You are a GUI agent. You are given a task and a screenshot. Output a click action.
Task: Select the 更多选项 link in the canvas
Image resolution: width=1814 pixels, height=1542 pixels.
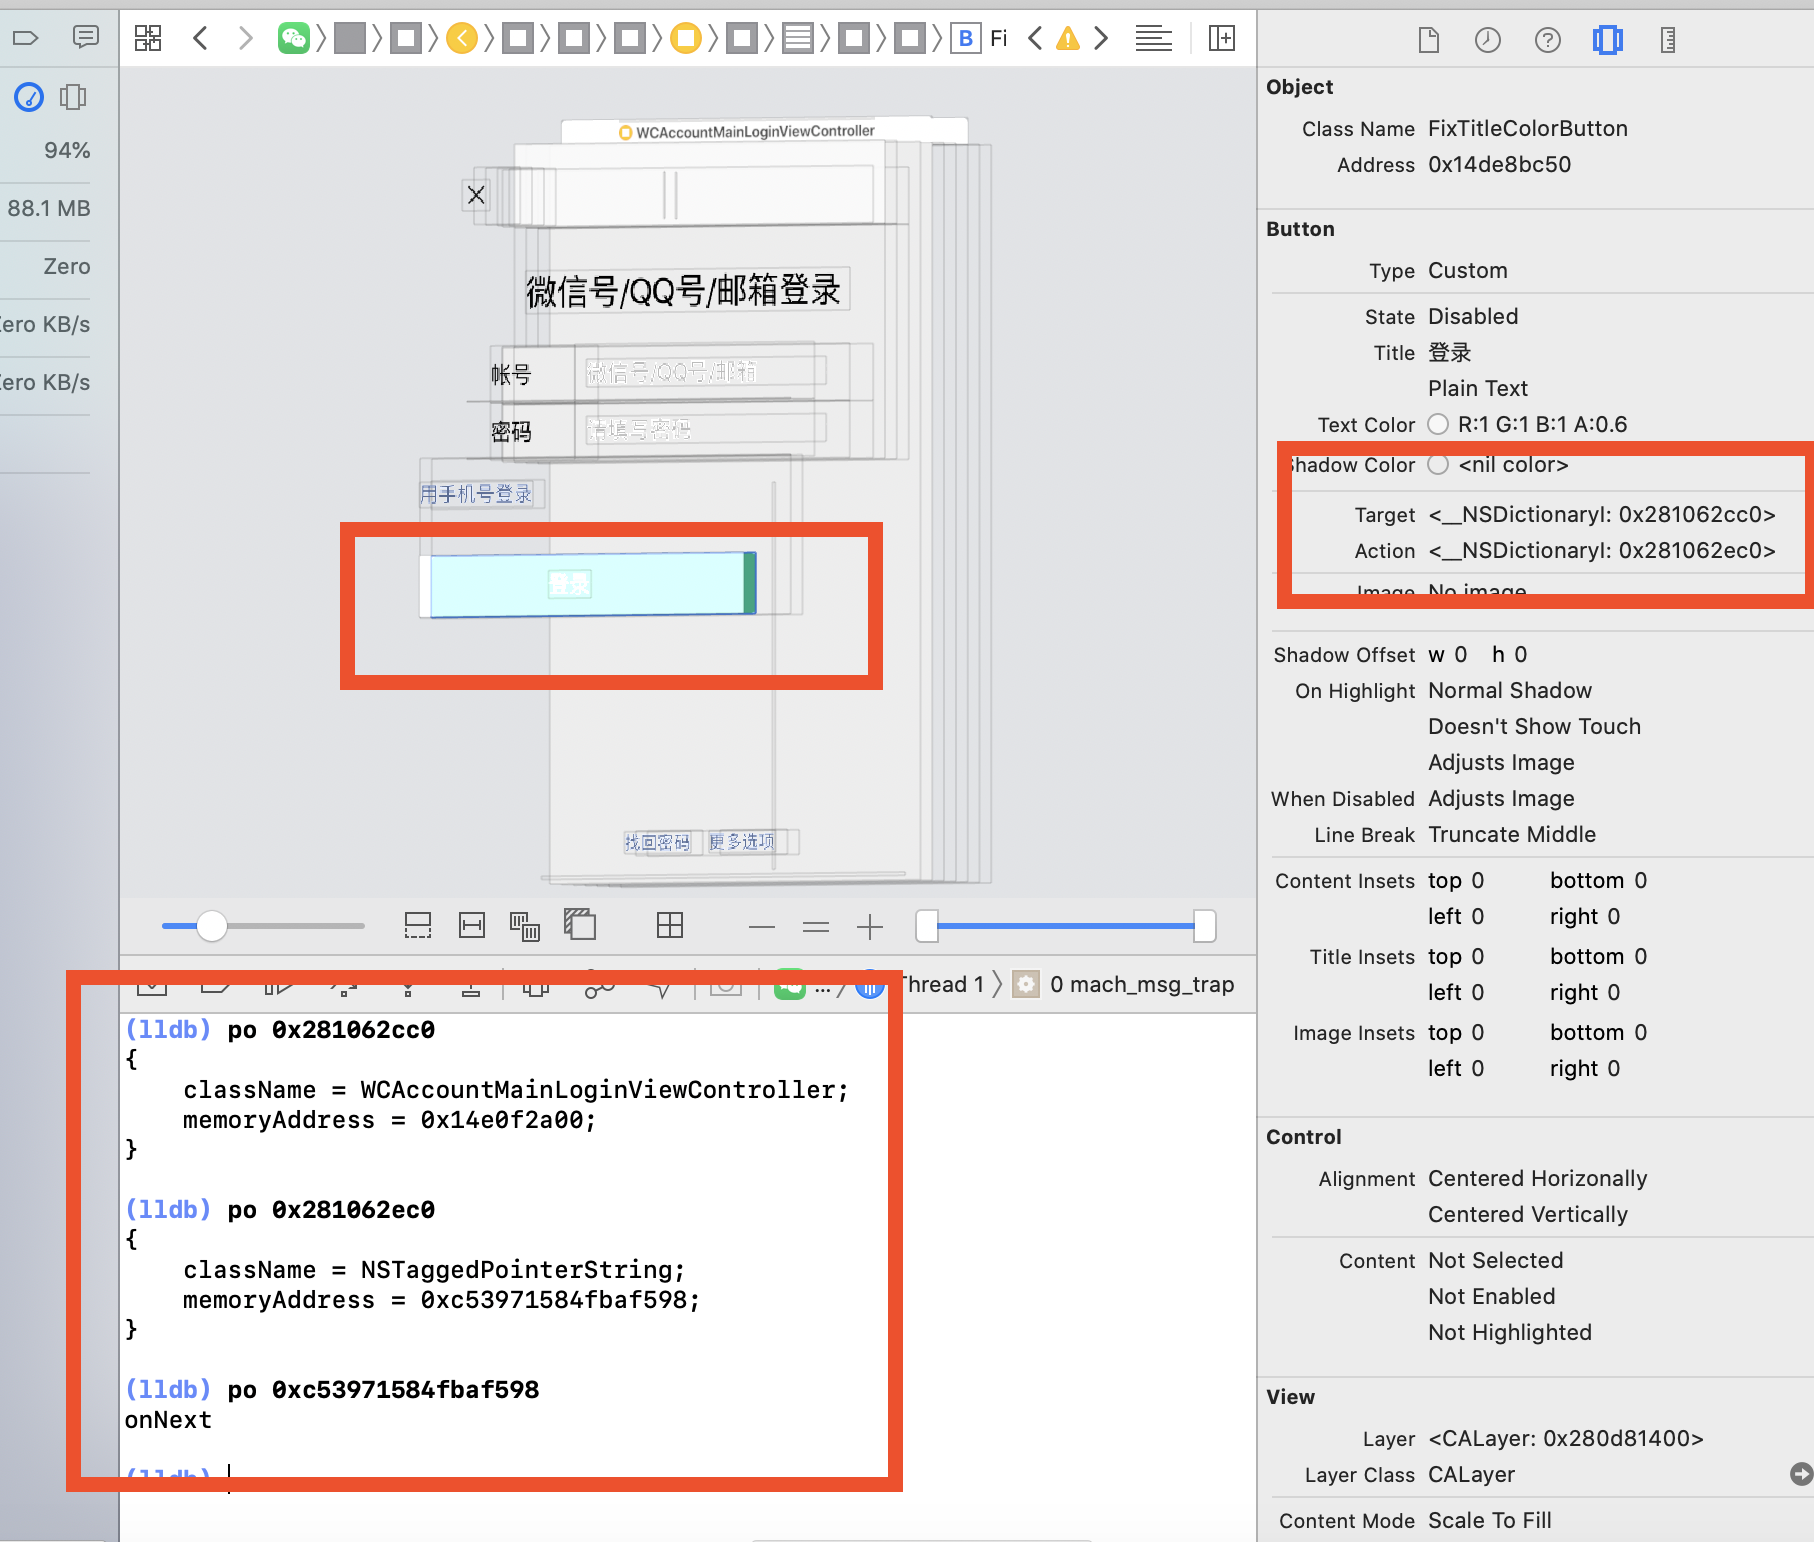click(x=741, y=842)
